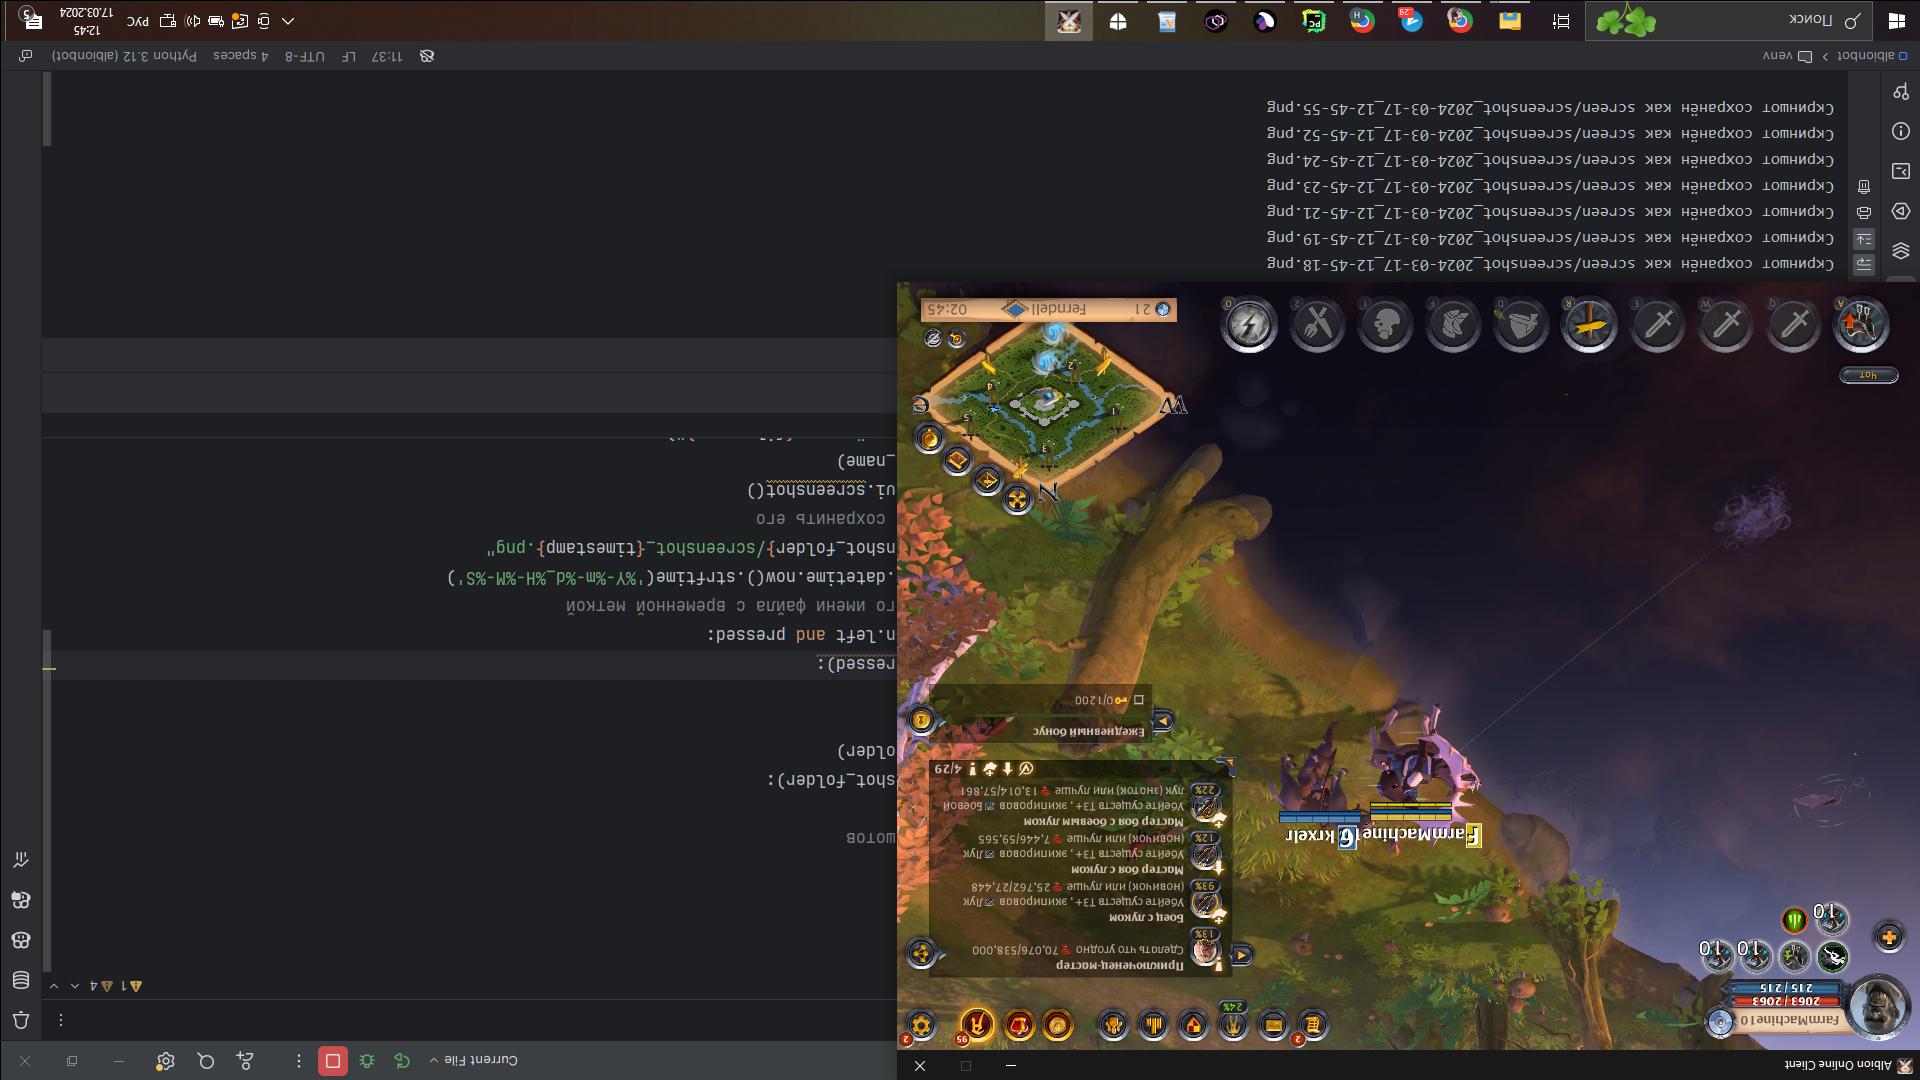Toggle soft-wrap in the Run console toolbar
The width and height of the screenshot is (1920, 1080).
pos(1864,265)
